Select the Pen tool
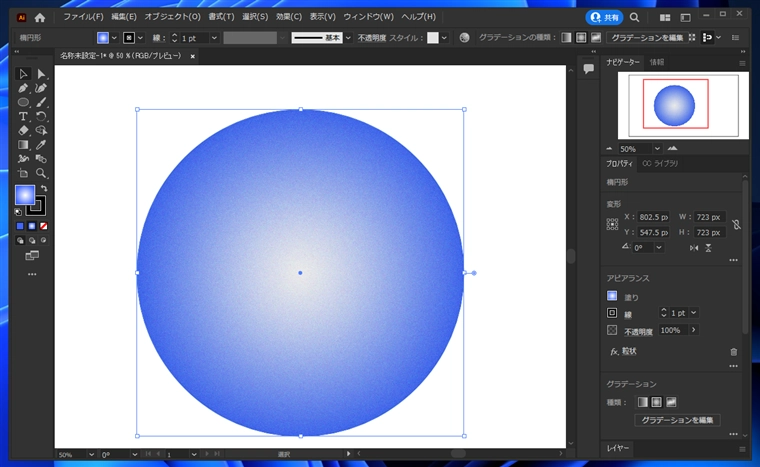The width and height of the screenshot is (760, 467). (23, 88)
